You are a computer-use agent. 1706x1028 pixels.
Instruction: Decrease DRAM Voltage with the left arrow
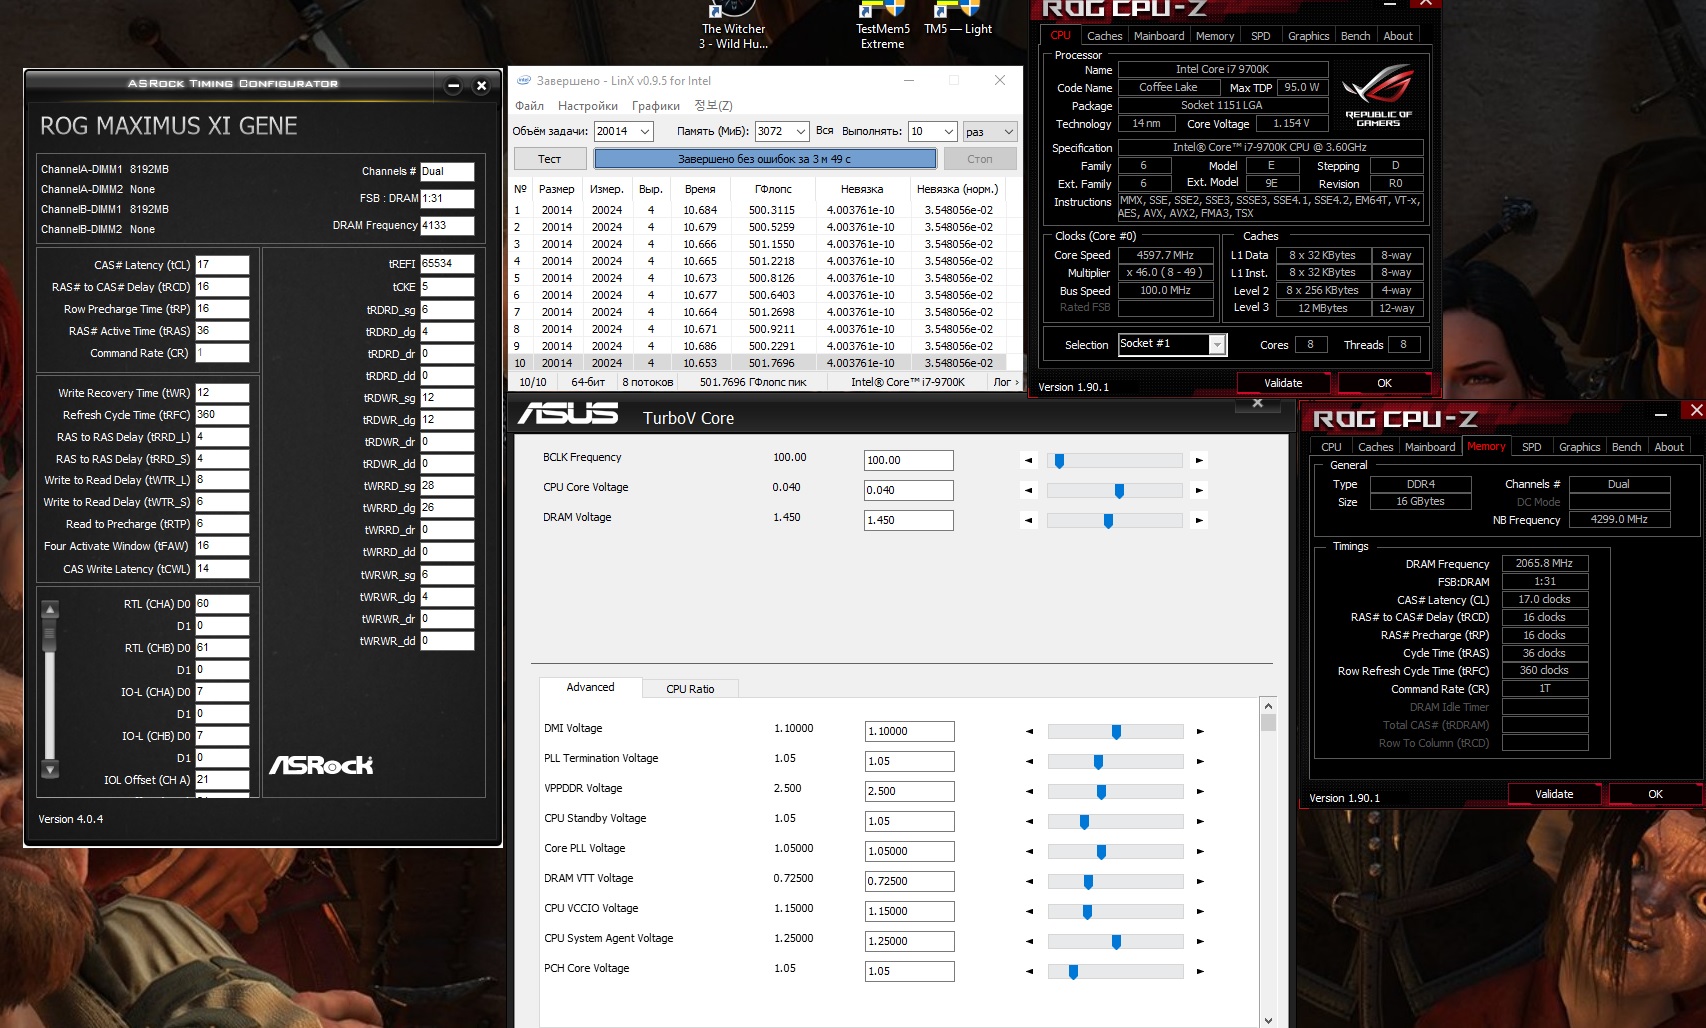pos(1028,521)
